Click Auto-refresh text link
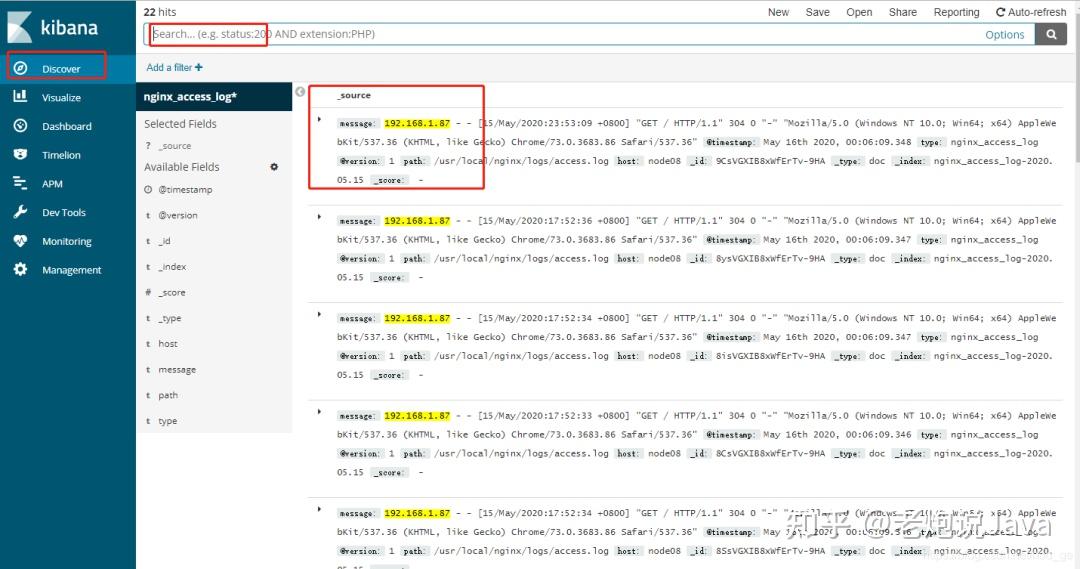 1037,12
